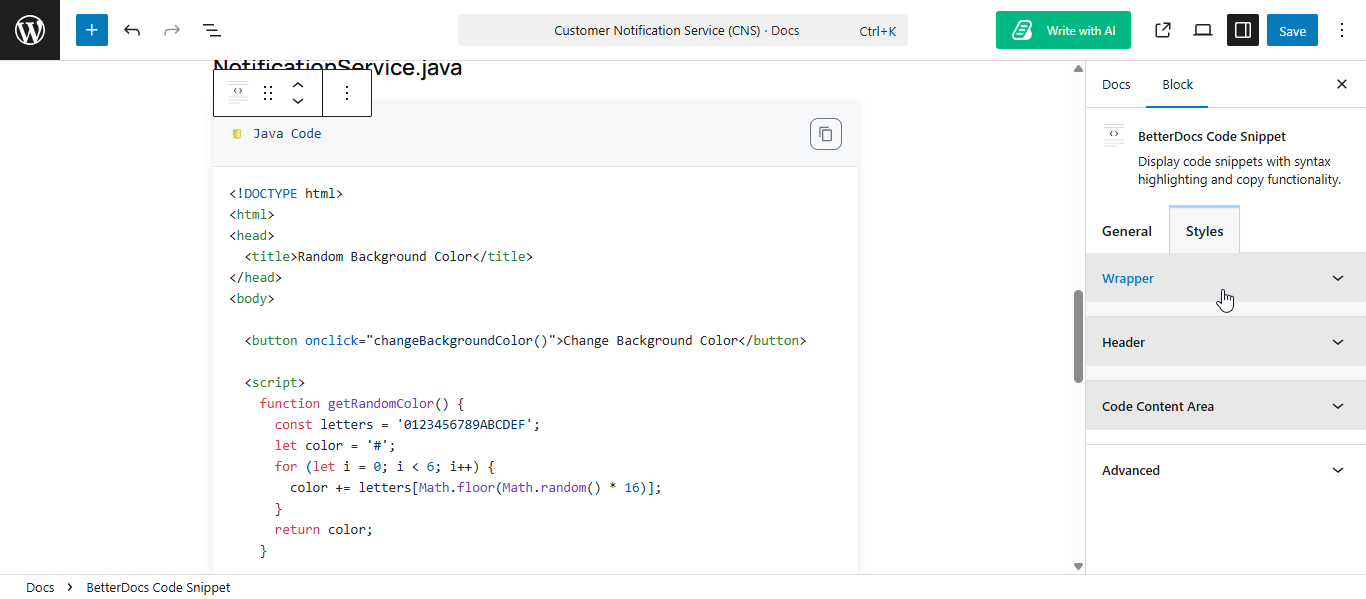Click the scrollbar up arrow
1366x599 pixels.
(1078, 68)
